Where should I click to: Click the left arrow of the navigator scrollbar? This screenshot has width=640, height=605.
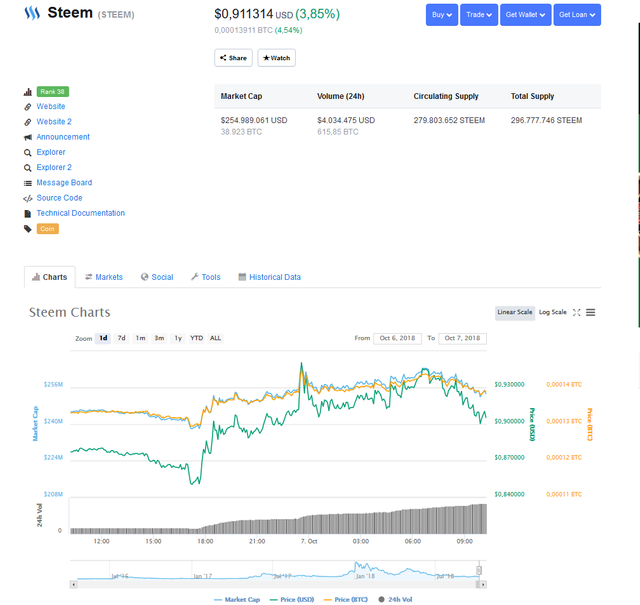point(73,585)
